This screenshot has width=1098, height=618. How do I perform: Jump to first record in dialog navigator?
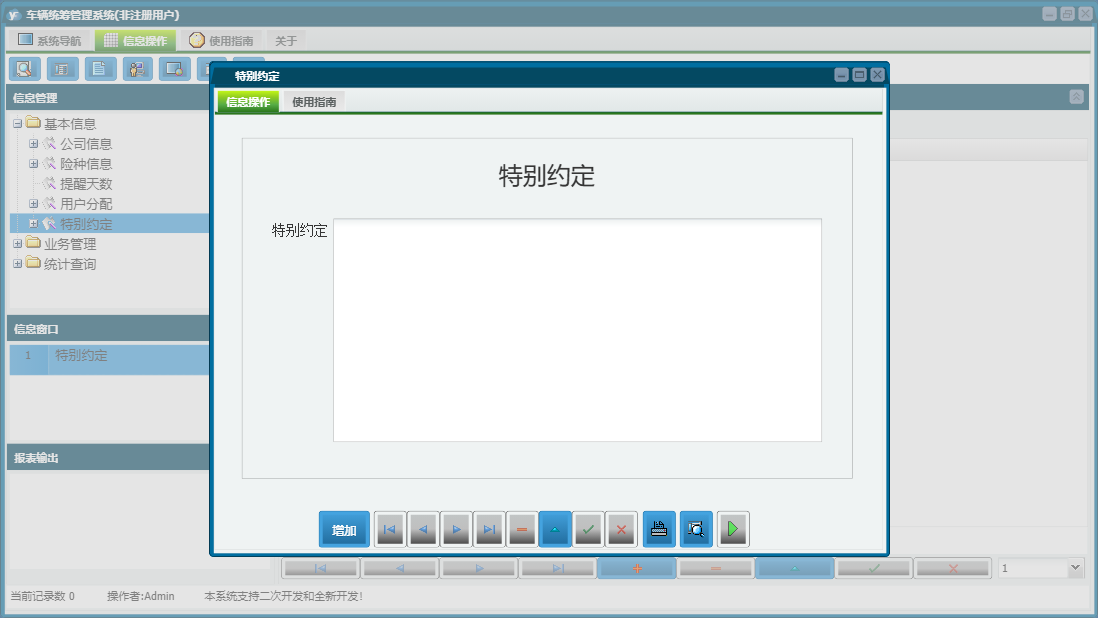pos(389,529)
